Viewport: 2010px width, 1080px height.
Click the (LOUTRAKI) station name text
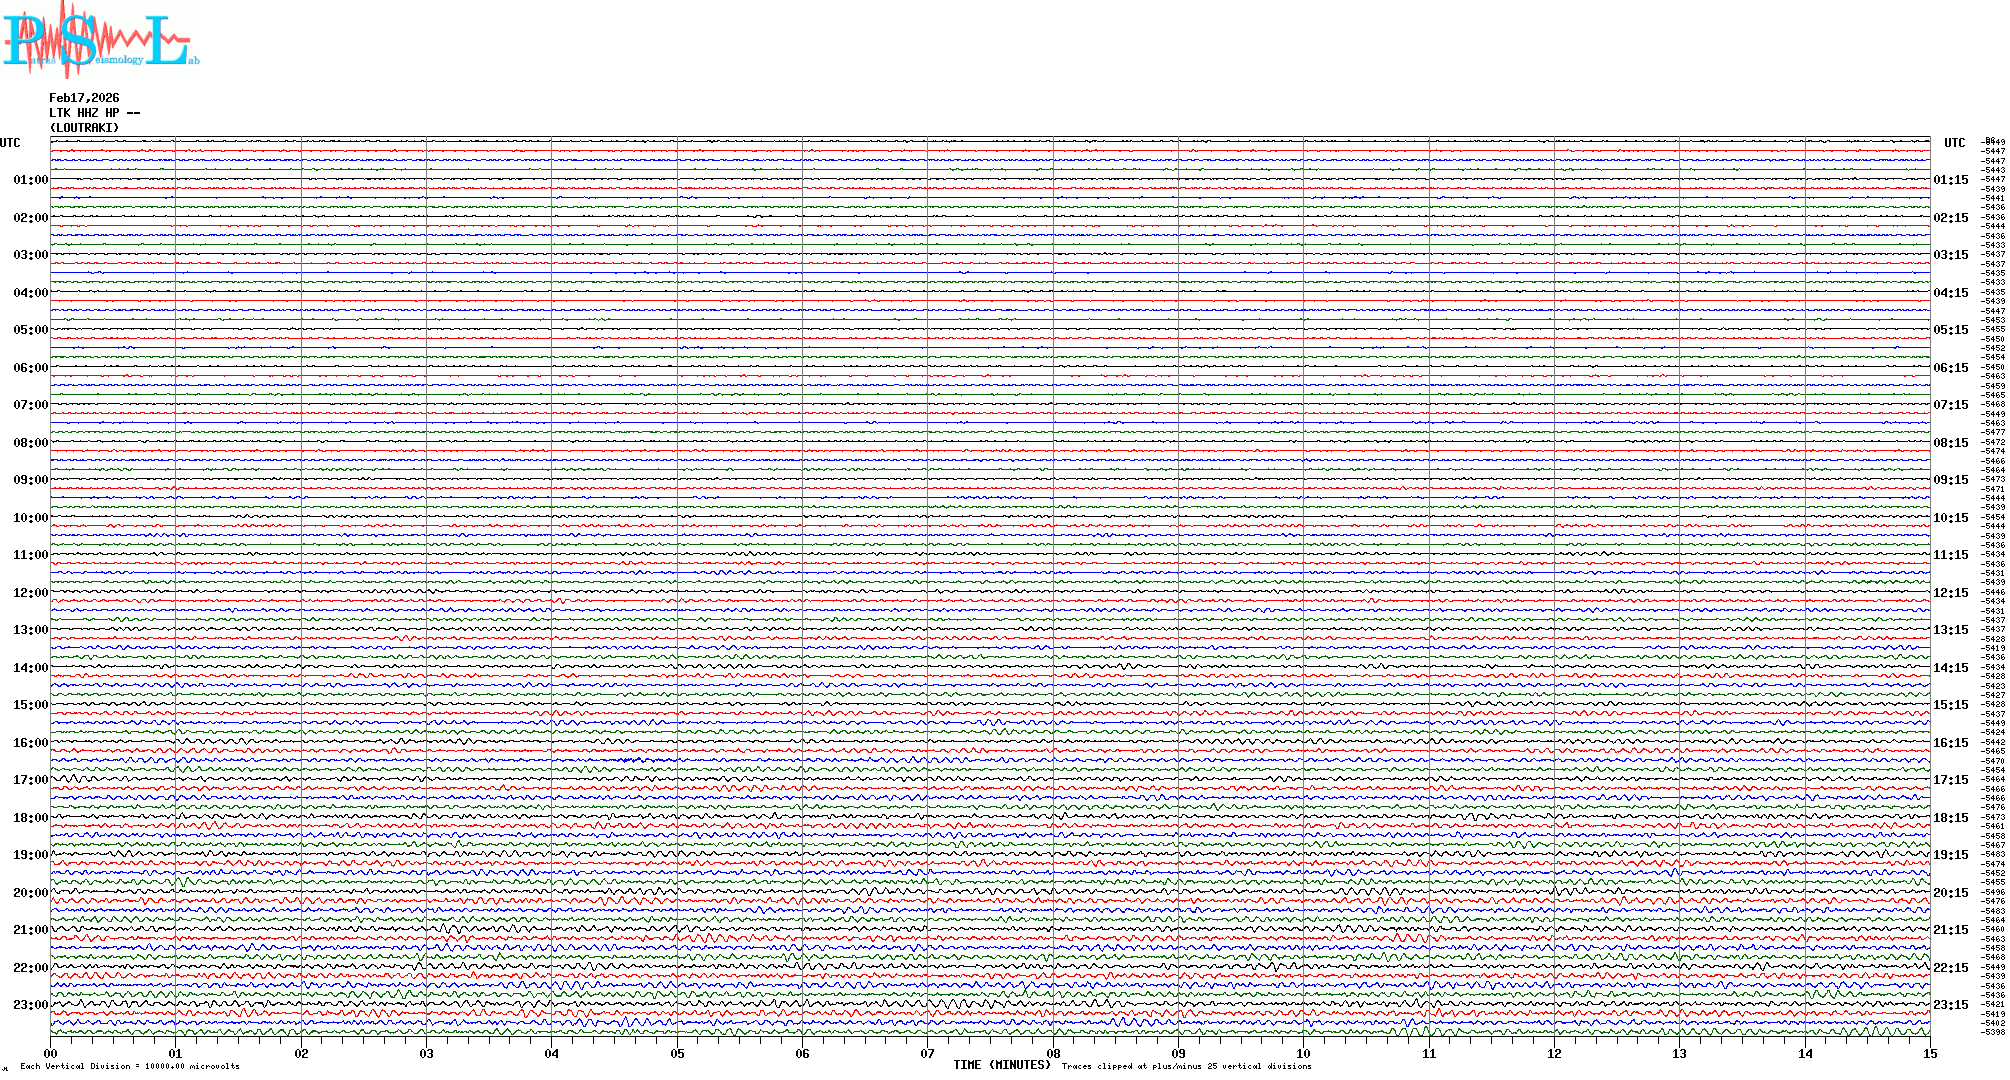pos(84,128)
